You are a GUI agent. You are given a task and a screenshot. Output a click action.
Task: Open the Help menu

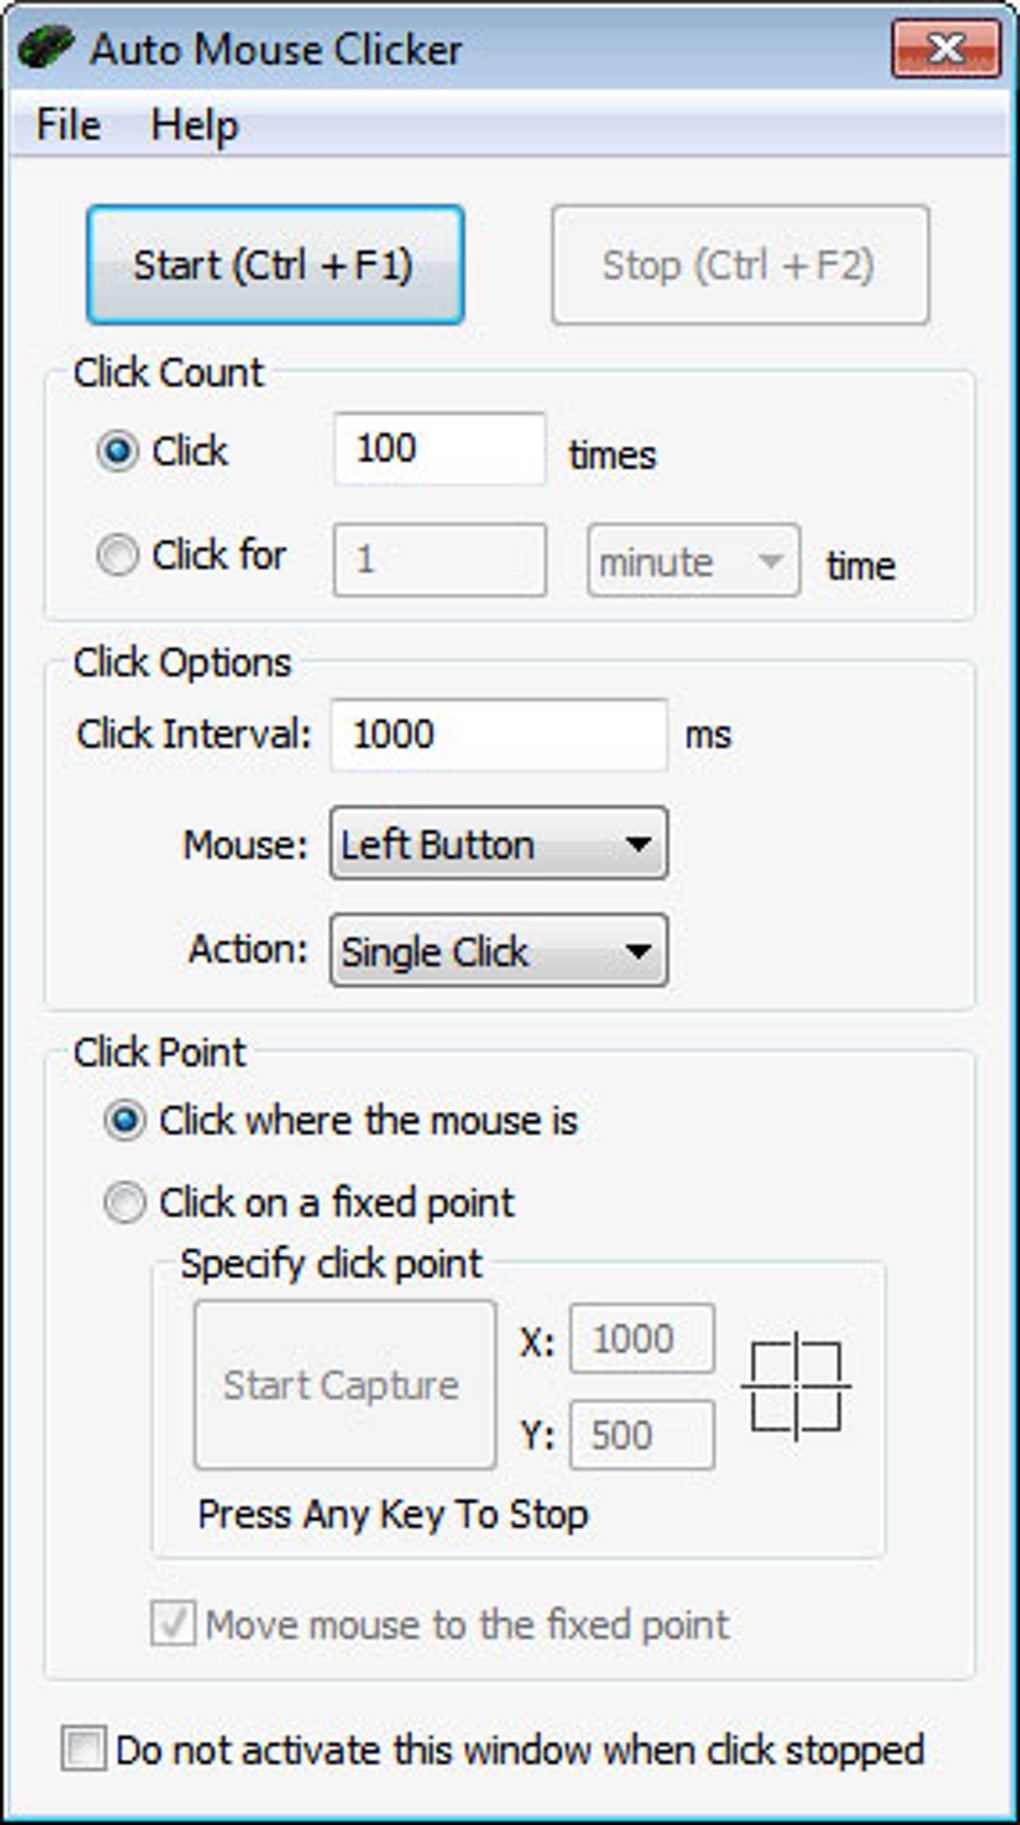click(x=194, y=126)
